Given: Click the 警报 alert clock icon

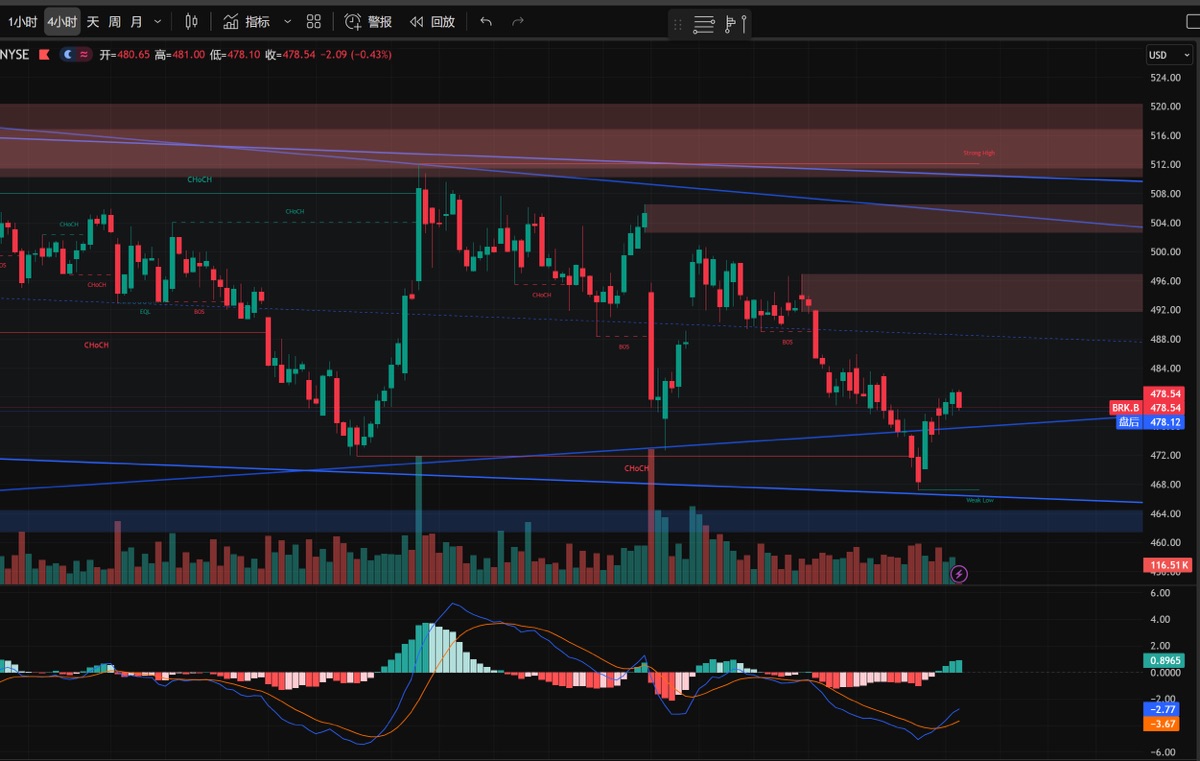Looking at the screenshot, I should (353, 21).
